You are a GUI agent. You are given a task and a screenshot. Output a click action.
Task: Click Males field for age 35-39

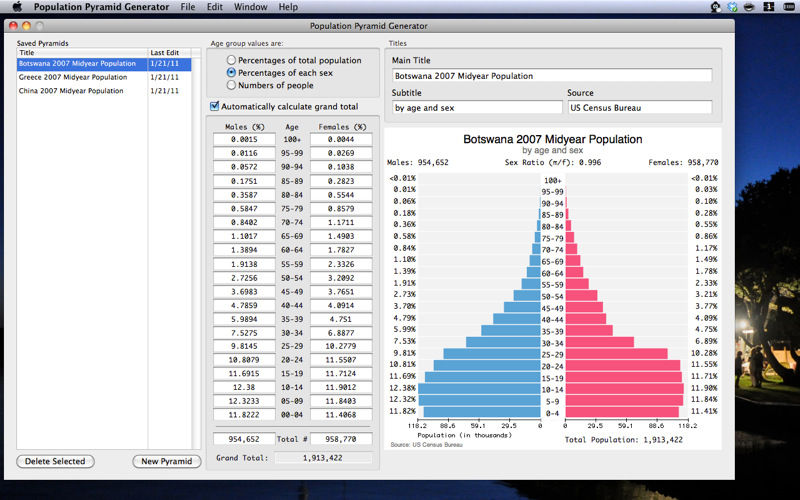[244, 319]
